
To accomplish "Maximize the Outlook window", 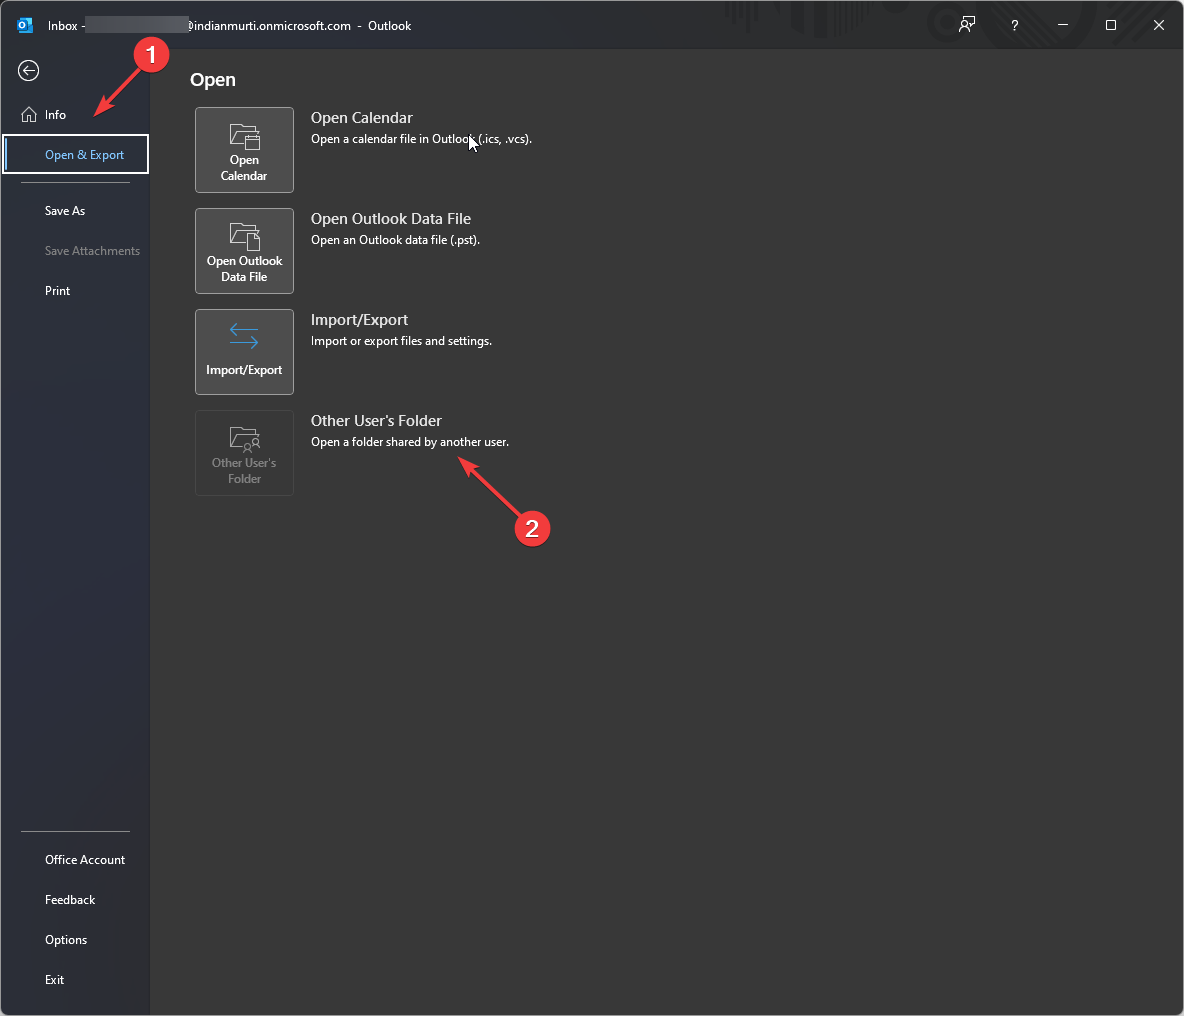I will click(1111, 26).
